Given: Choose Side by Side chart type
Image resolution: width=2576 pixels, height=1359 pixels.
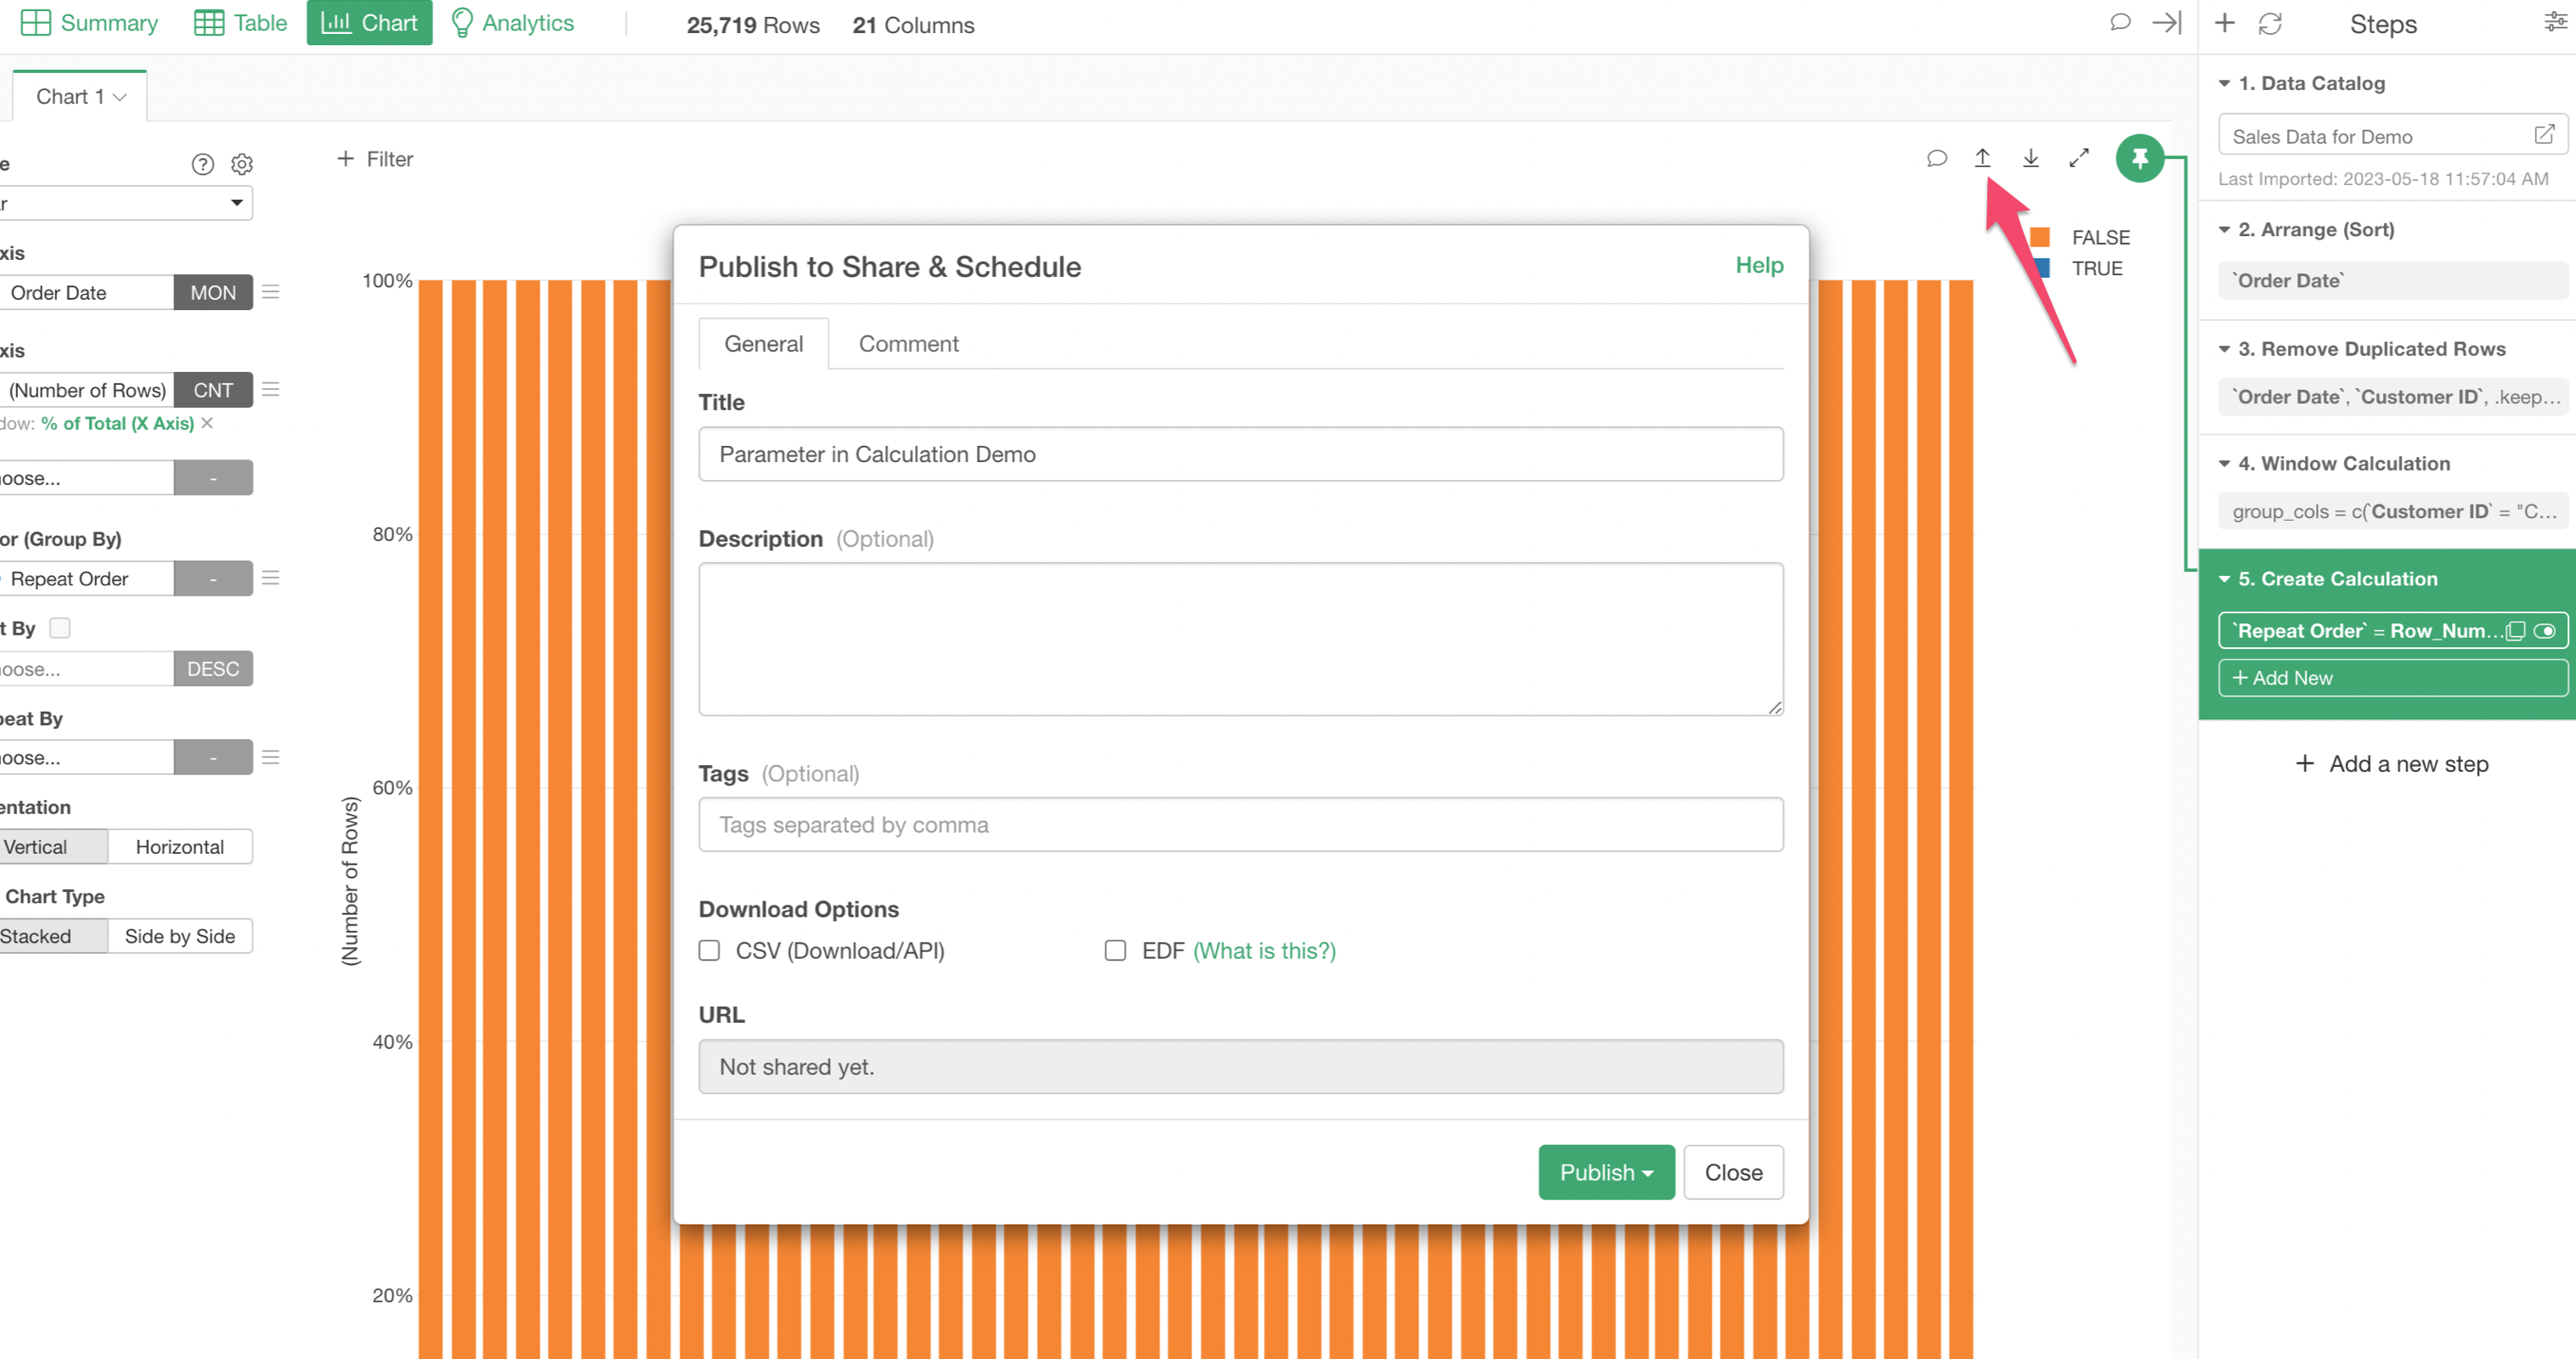Looking at the screenshot, I should [180, 936].
